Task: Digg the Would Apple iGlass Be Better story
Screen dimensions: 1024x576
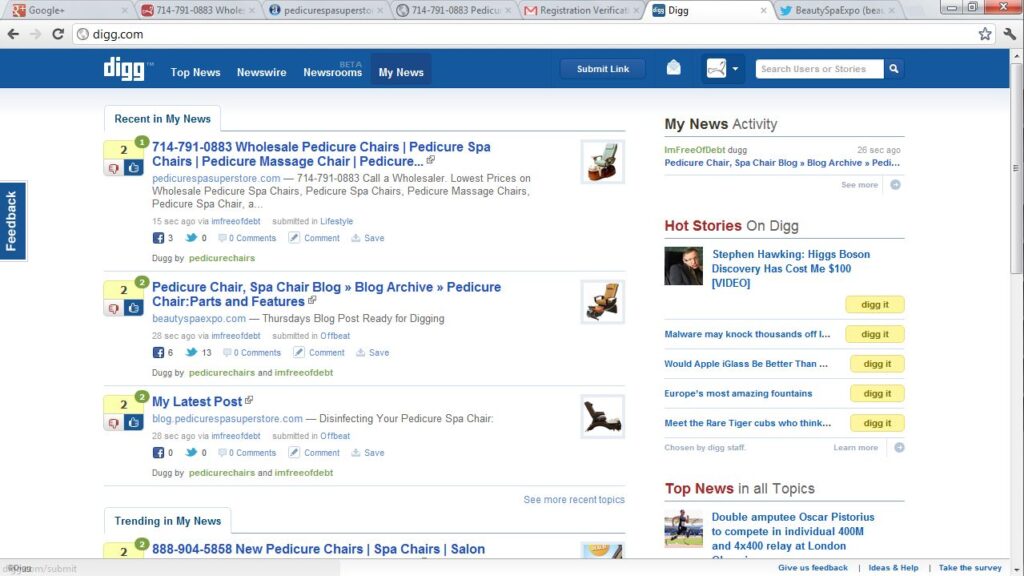Action: pos(877,364)
